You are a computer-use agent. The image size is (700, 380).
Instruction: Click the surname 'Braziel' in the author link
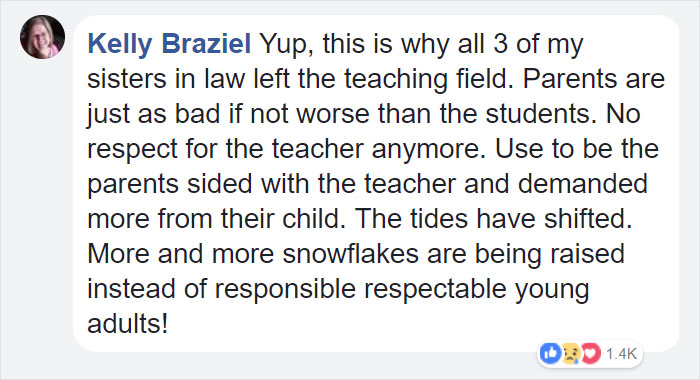coord(206,44)
